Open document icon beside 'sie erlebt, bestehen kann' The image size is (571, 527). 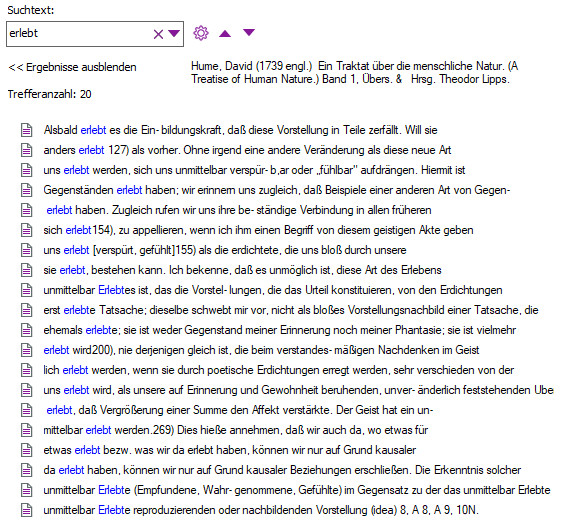tap(27, 270)
